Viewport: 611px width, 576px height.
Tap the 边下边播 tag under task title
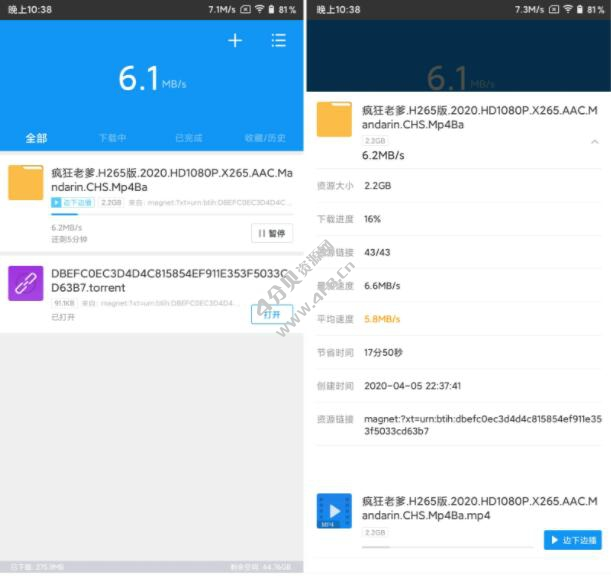point(71,202)
